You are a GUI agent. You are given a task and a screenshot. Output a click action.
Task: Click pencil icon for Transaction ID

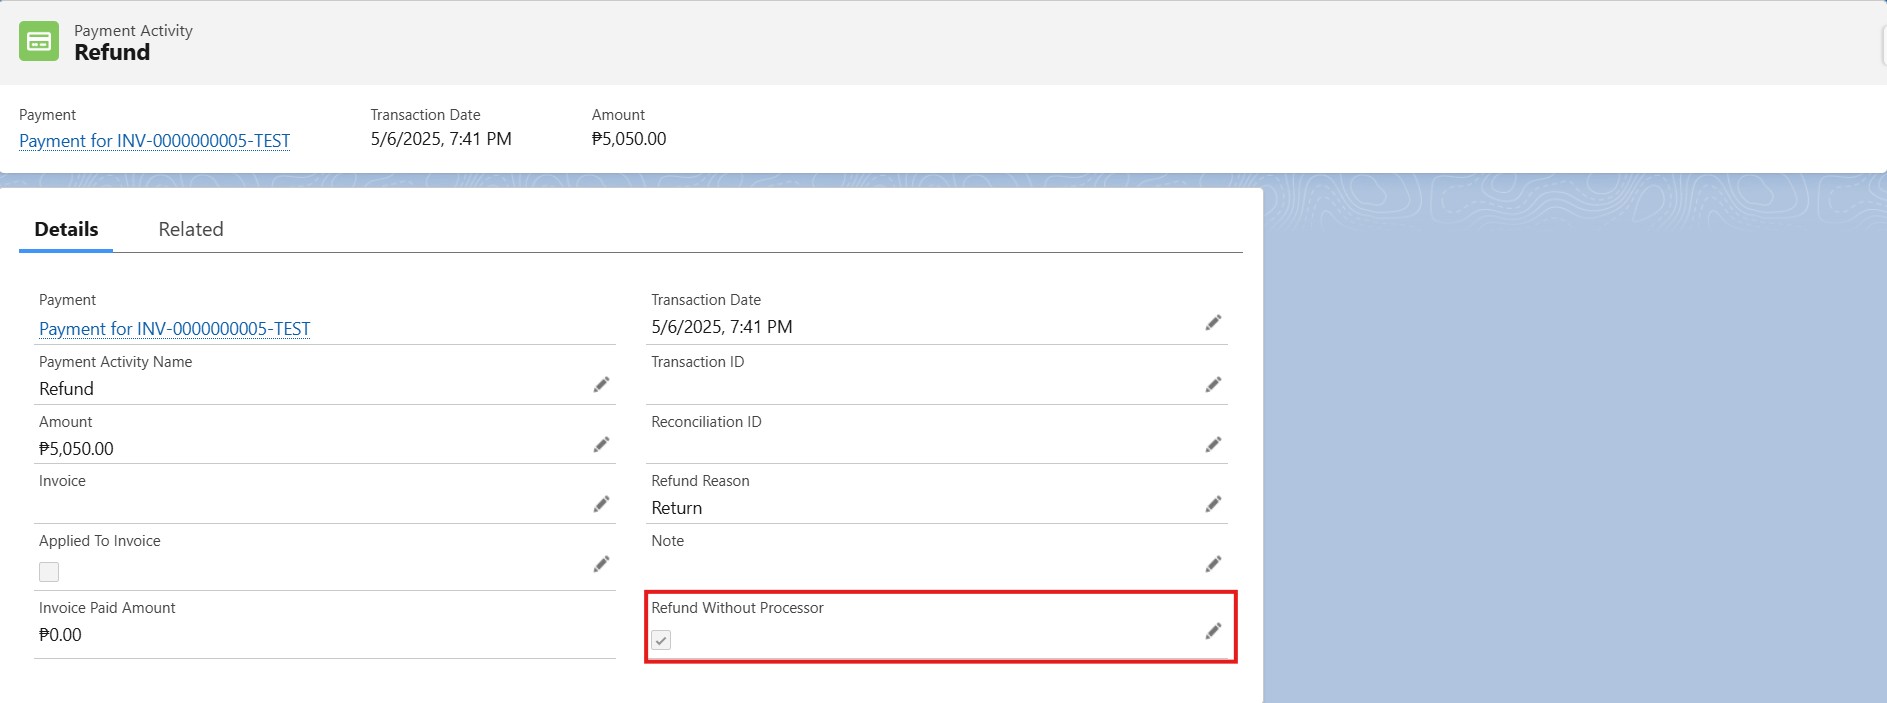coord(1213,385)
